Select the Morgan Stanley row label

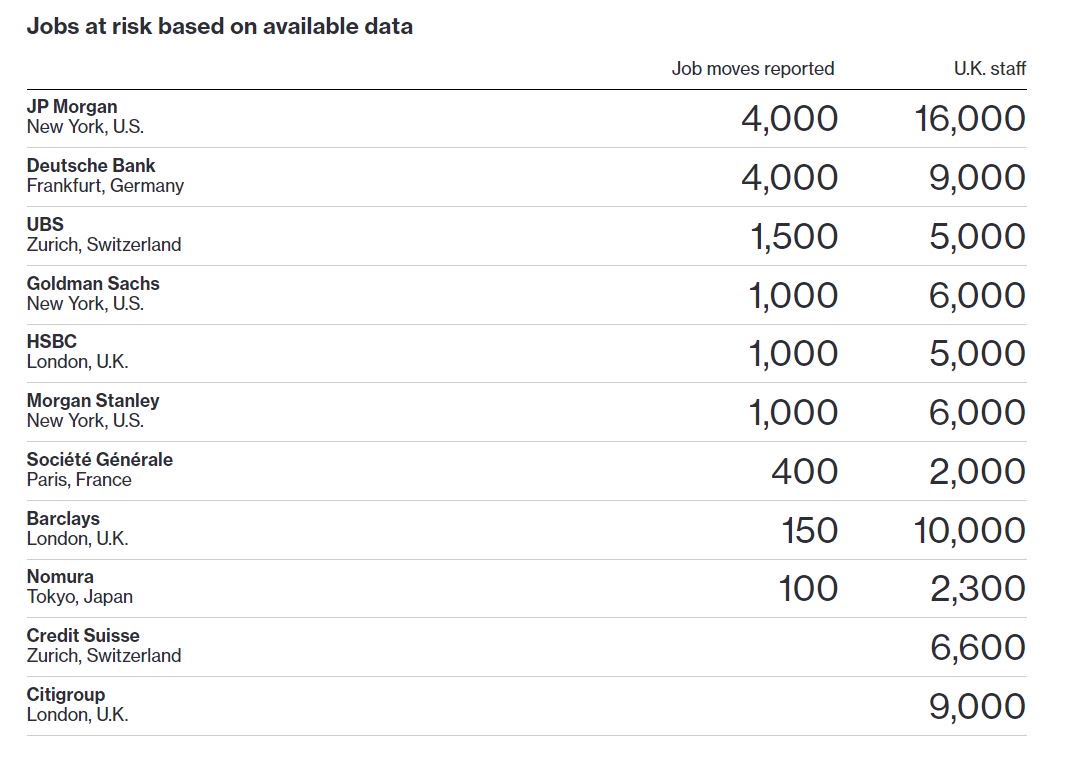click(x=93, y=400)
